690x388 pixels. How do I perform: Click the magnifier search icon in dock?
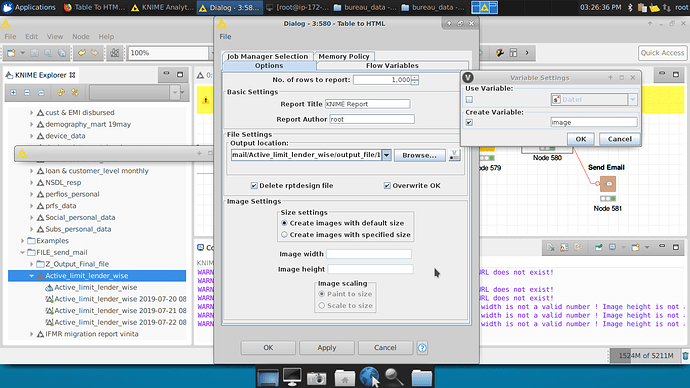coord(394,377)
